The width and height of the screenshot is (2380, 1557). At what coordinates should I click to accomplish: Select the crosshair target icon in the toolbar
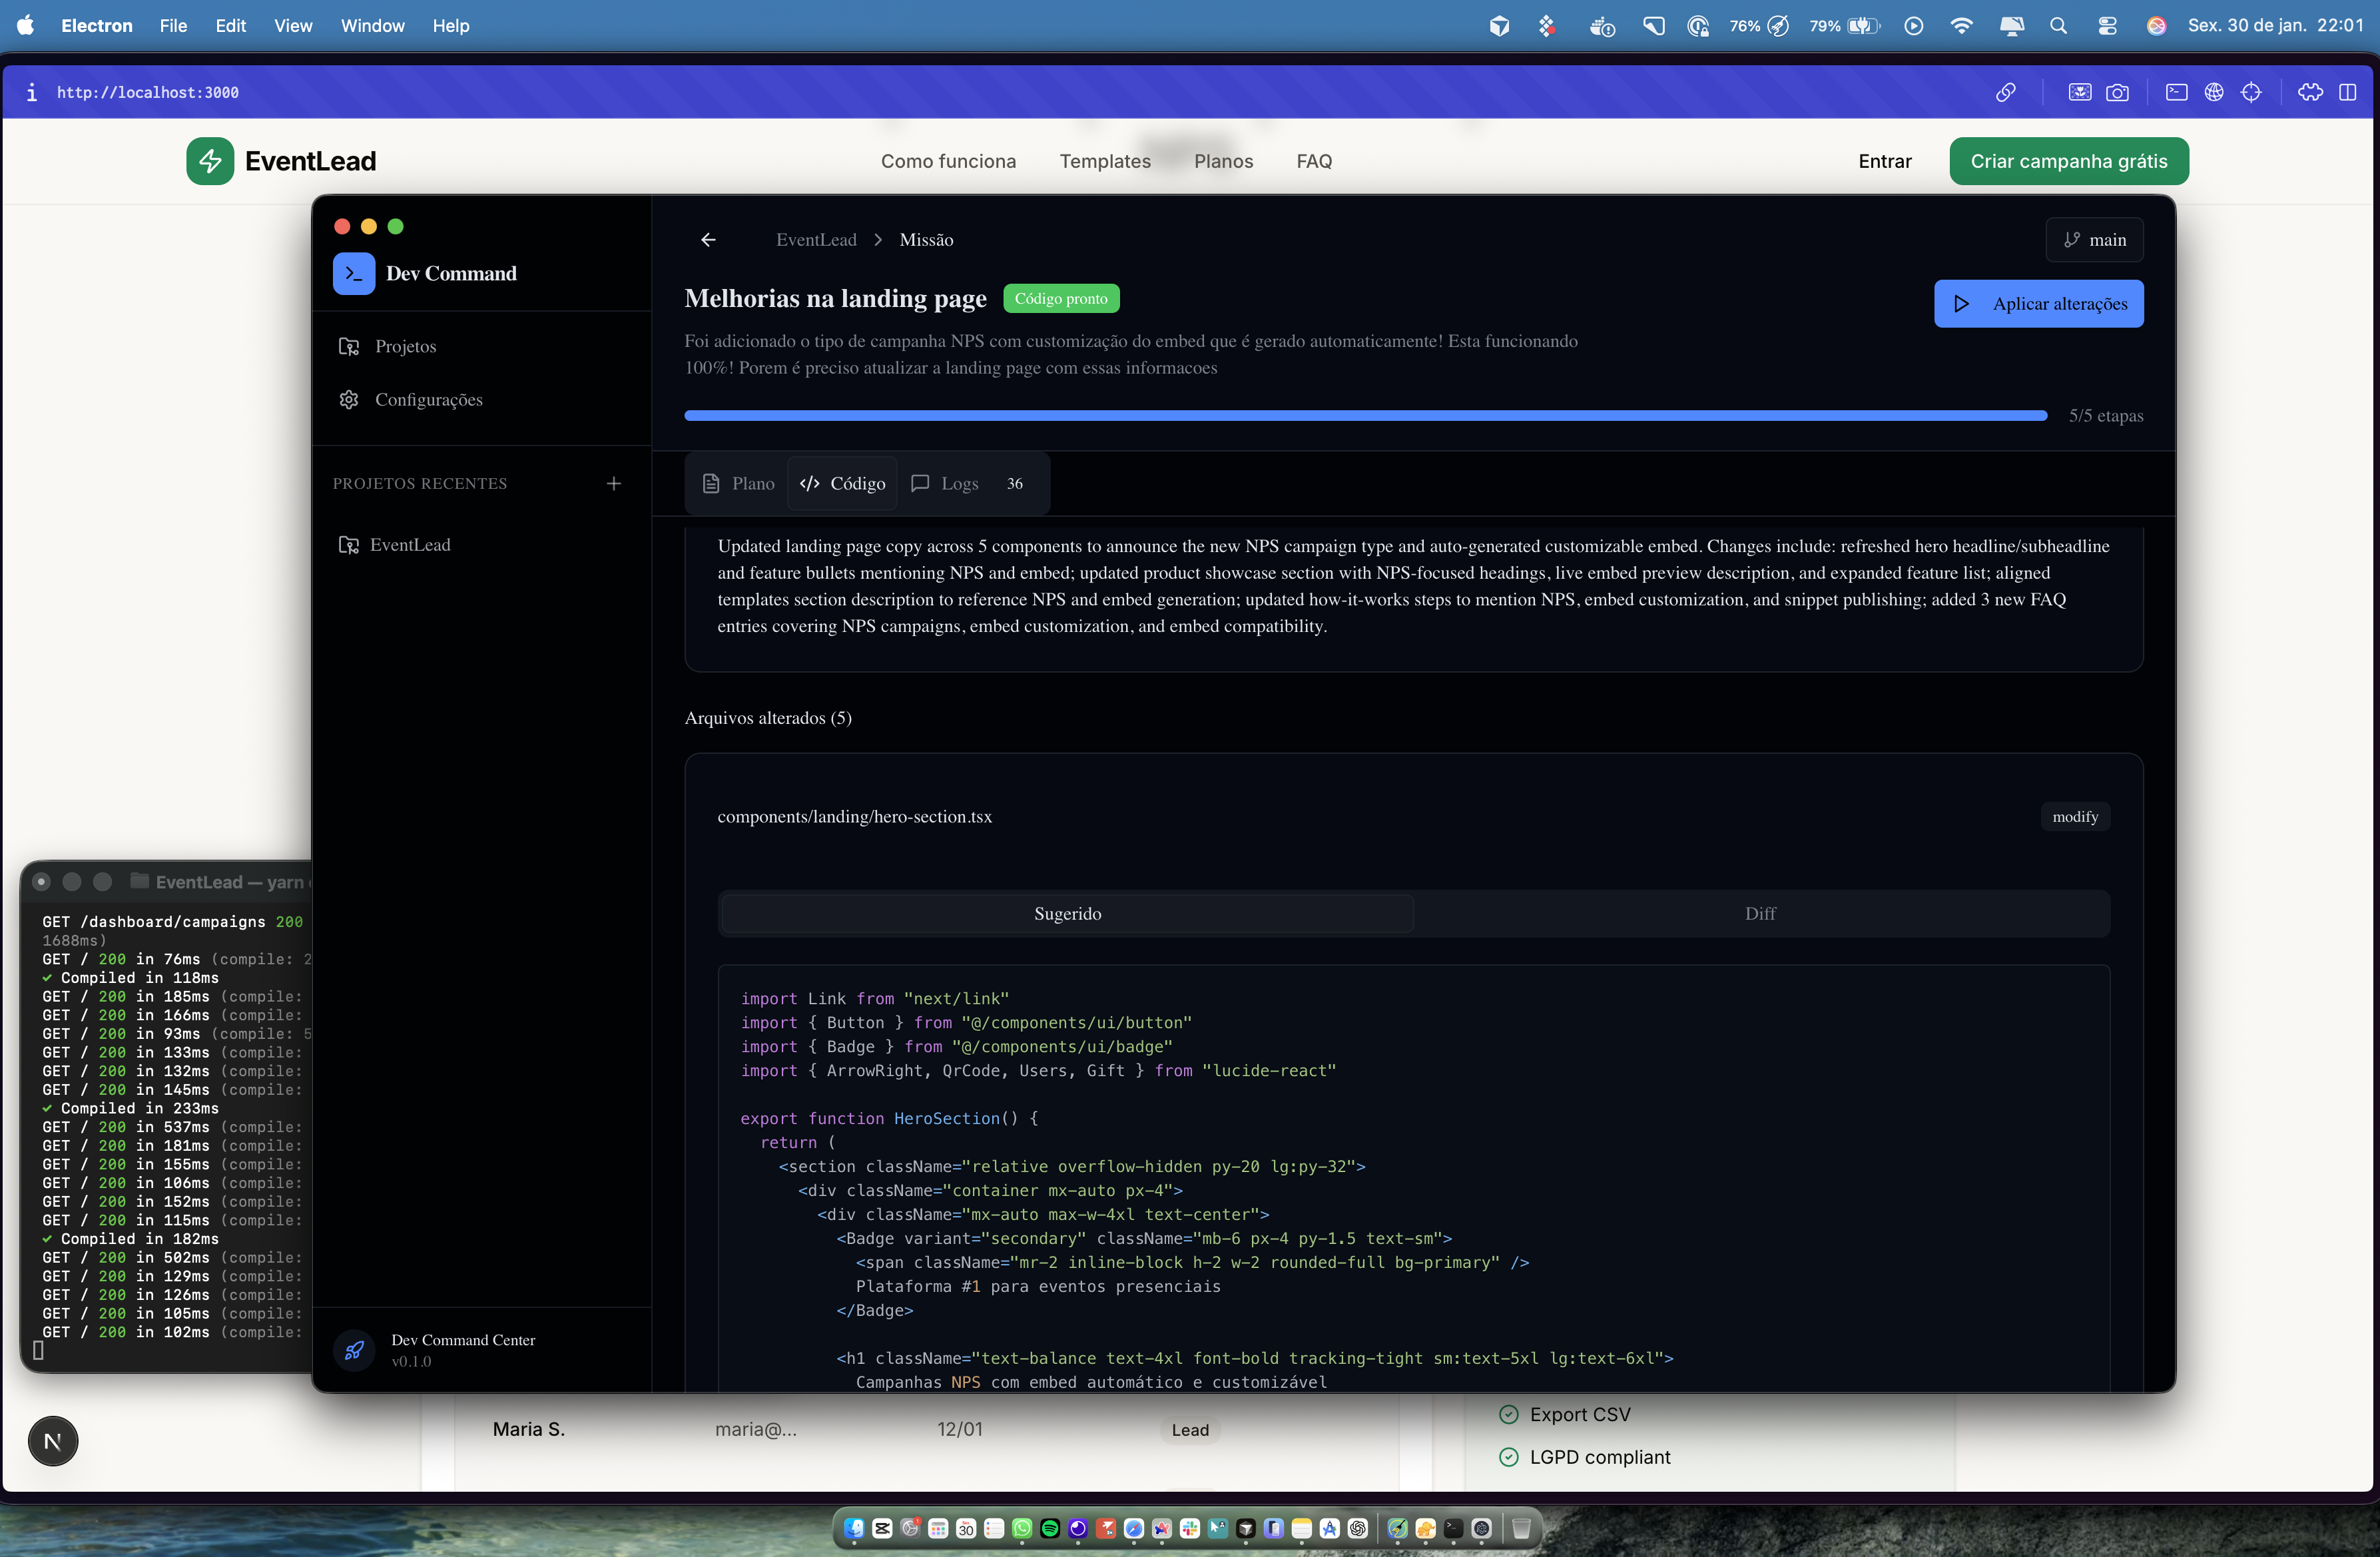pos(2252,92)
